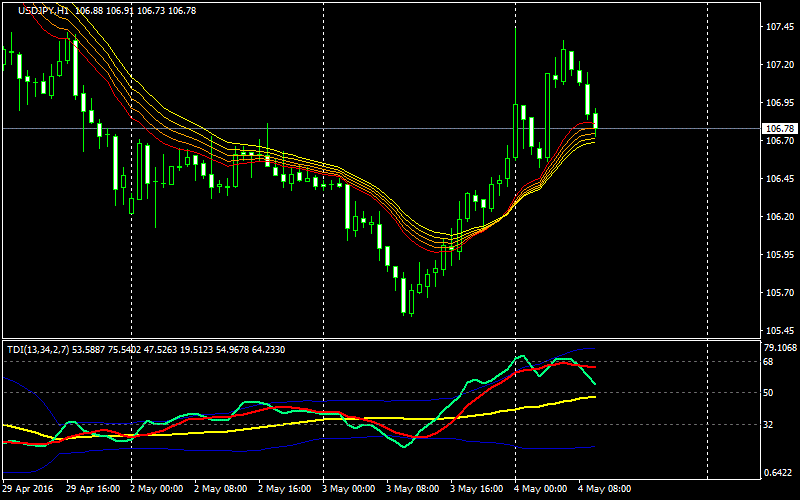The image size is (800, 500).
Task: Click the 29 Apr 16:00 time label
Action: coord(93,489)
